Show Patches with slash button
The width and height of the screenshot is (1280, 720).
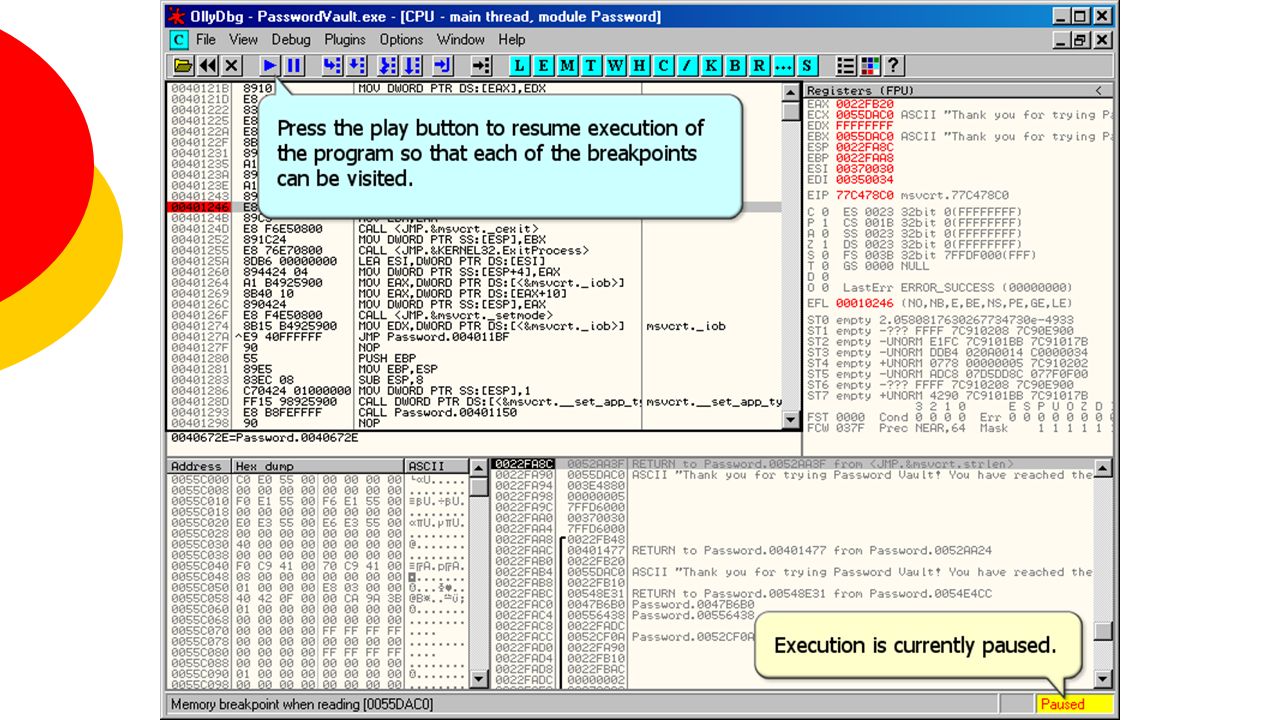687,65
